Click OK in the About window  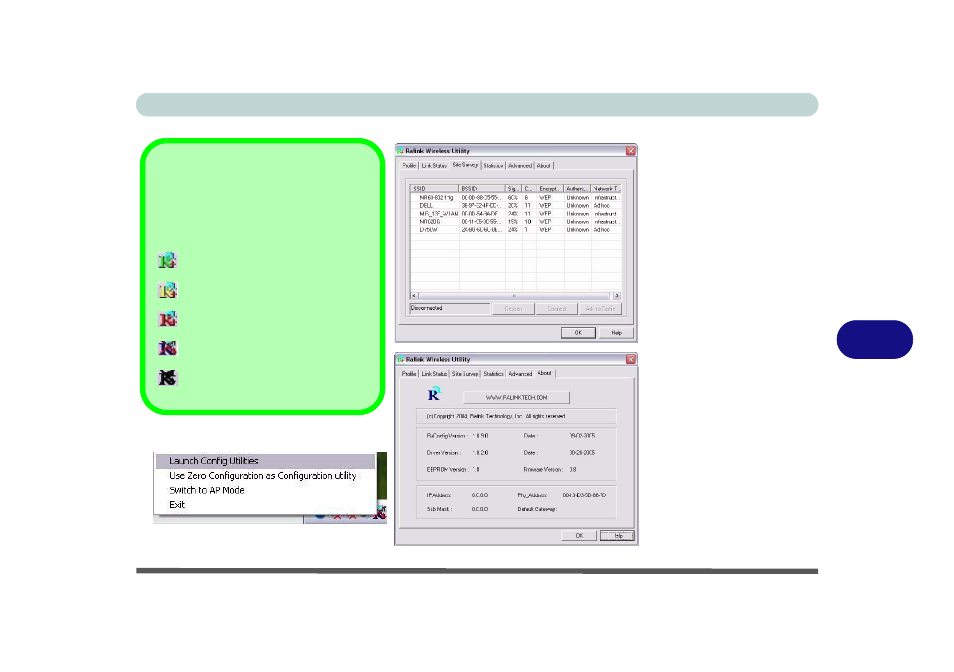tap(579, 536)
